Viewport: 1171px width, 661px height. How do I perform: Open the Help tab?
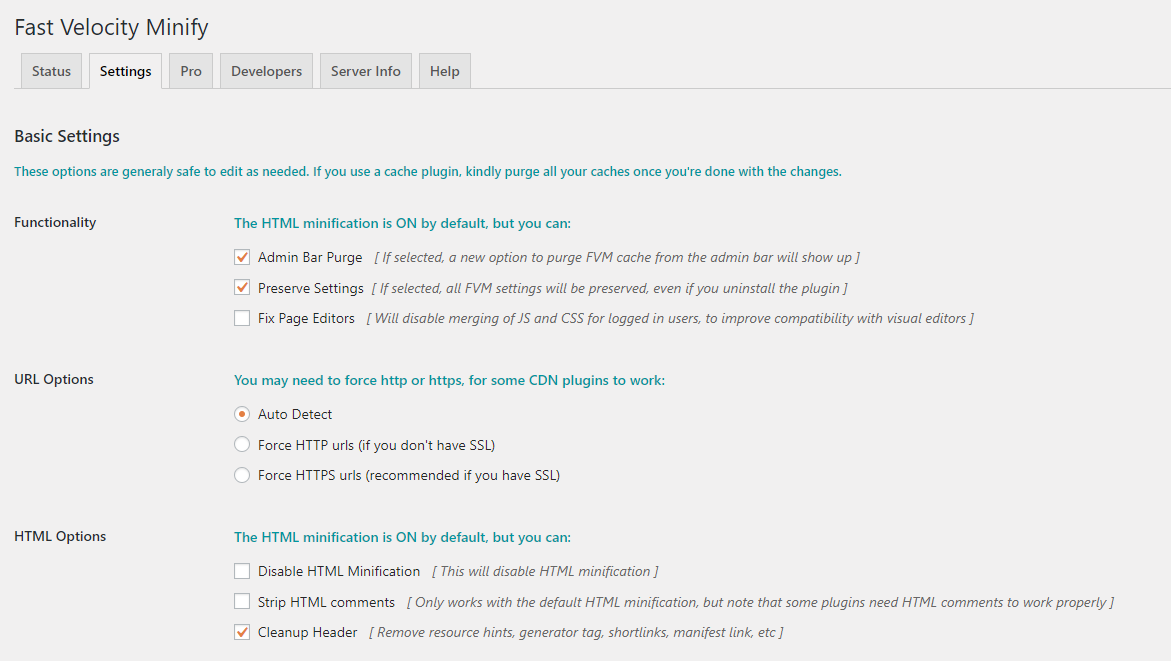444,71
